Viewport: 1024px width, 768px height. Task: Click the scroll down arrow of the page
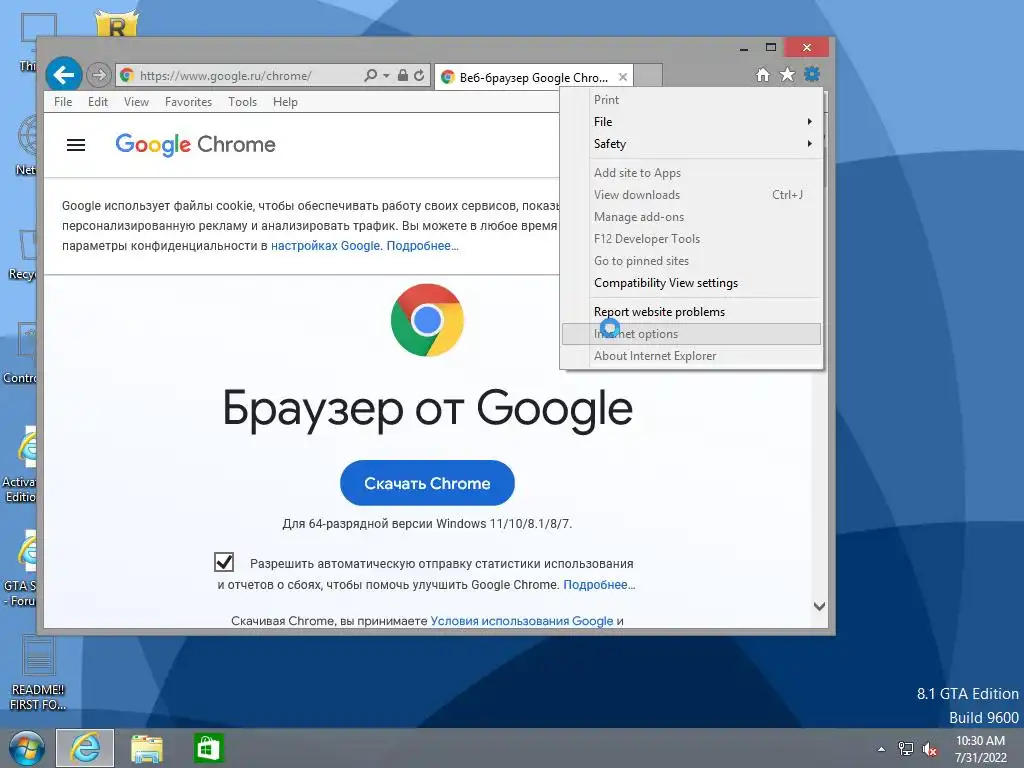click(x=819, y=606)
